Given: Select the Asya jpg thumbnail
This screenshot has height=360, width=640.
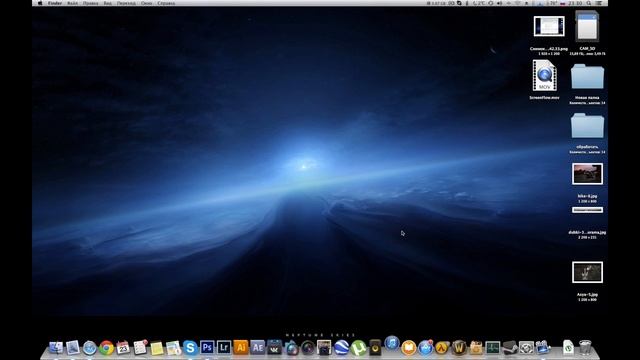Looking at the screenshot, I should 587,272.
